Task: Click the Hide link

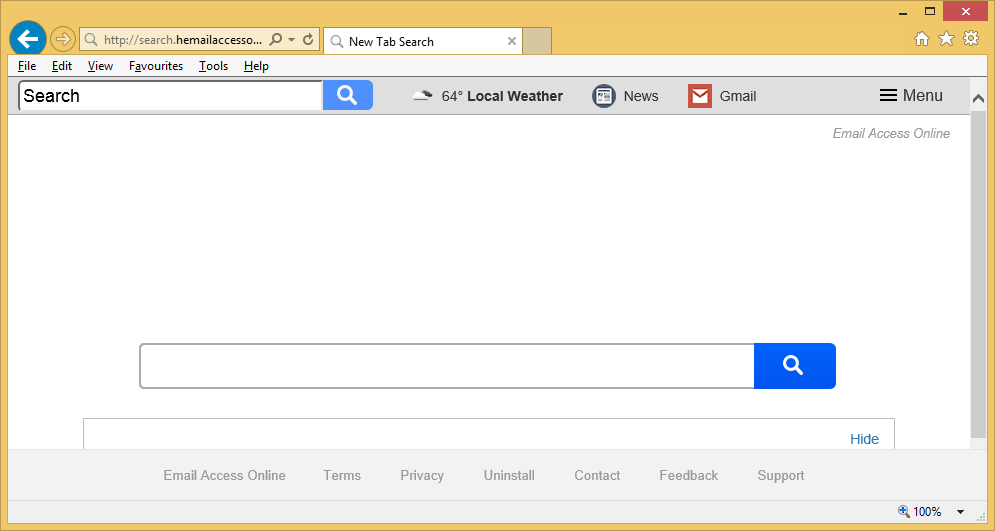Action: (x=864, y=439)
